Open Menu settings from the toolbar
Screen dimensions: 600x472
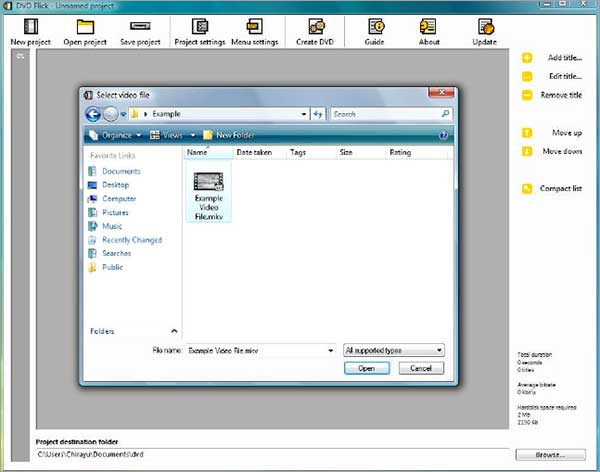(x=254, y=27)
